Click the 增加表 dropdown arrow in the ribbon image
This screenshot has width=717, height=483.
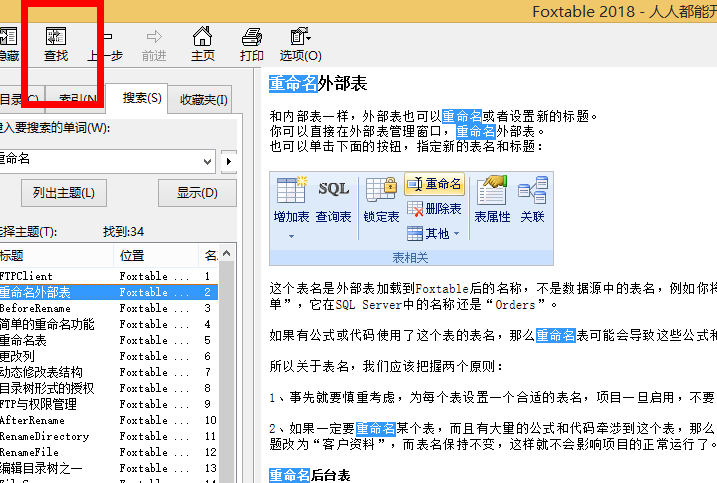pos(291,236)
